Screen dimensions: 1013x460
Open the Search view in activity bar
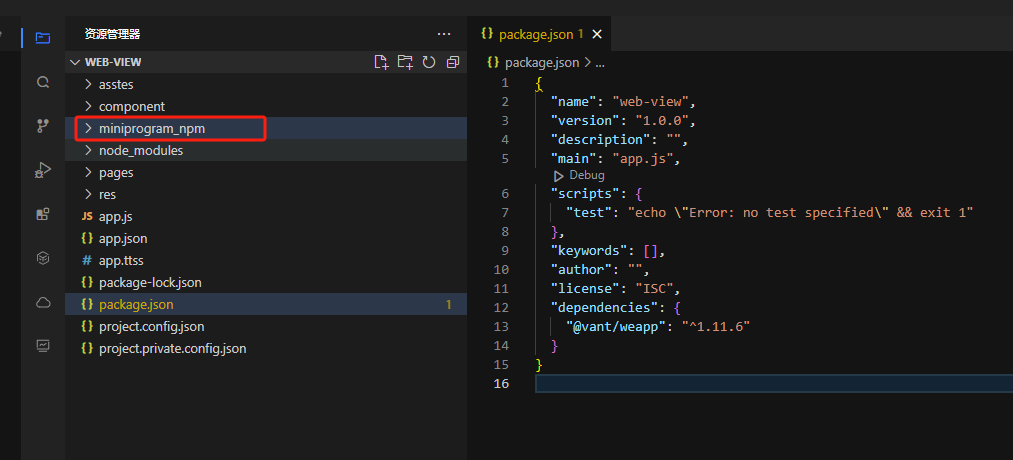[42, 82]
